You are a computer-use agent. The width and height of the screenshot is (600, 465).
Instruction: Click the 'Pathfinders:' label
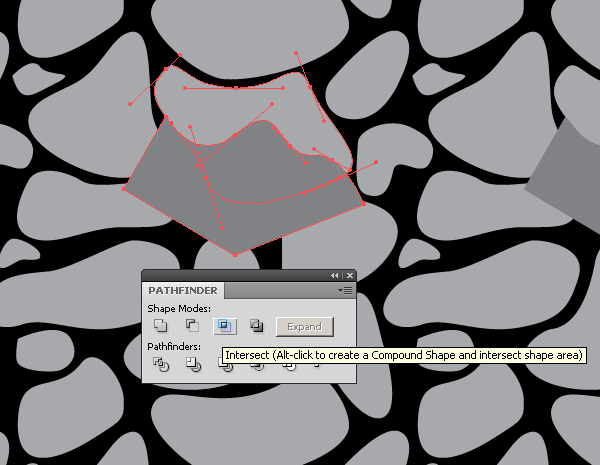(174, 347)
